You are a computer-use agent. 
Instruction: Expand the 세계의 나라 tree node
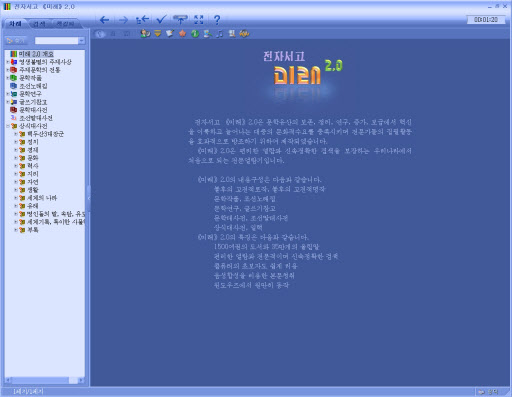16,198
